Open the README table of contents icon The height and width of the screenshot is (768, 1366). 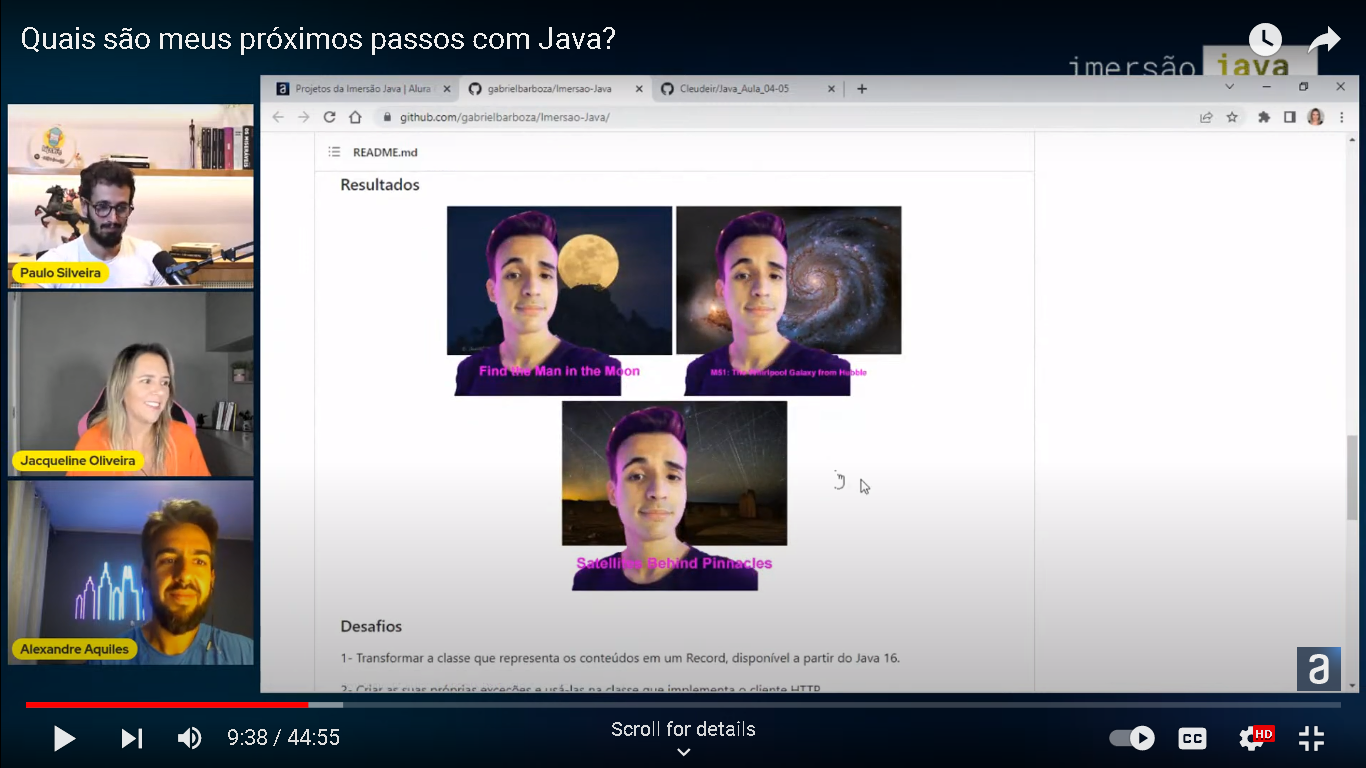(x=334, y=152)
